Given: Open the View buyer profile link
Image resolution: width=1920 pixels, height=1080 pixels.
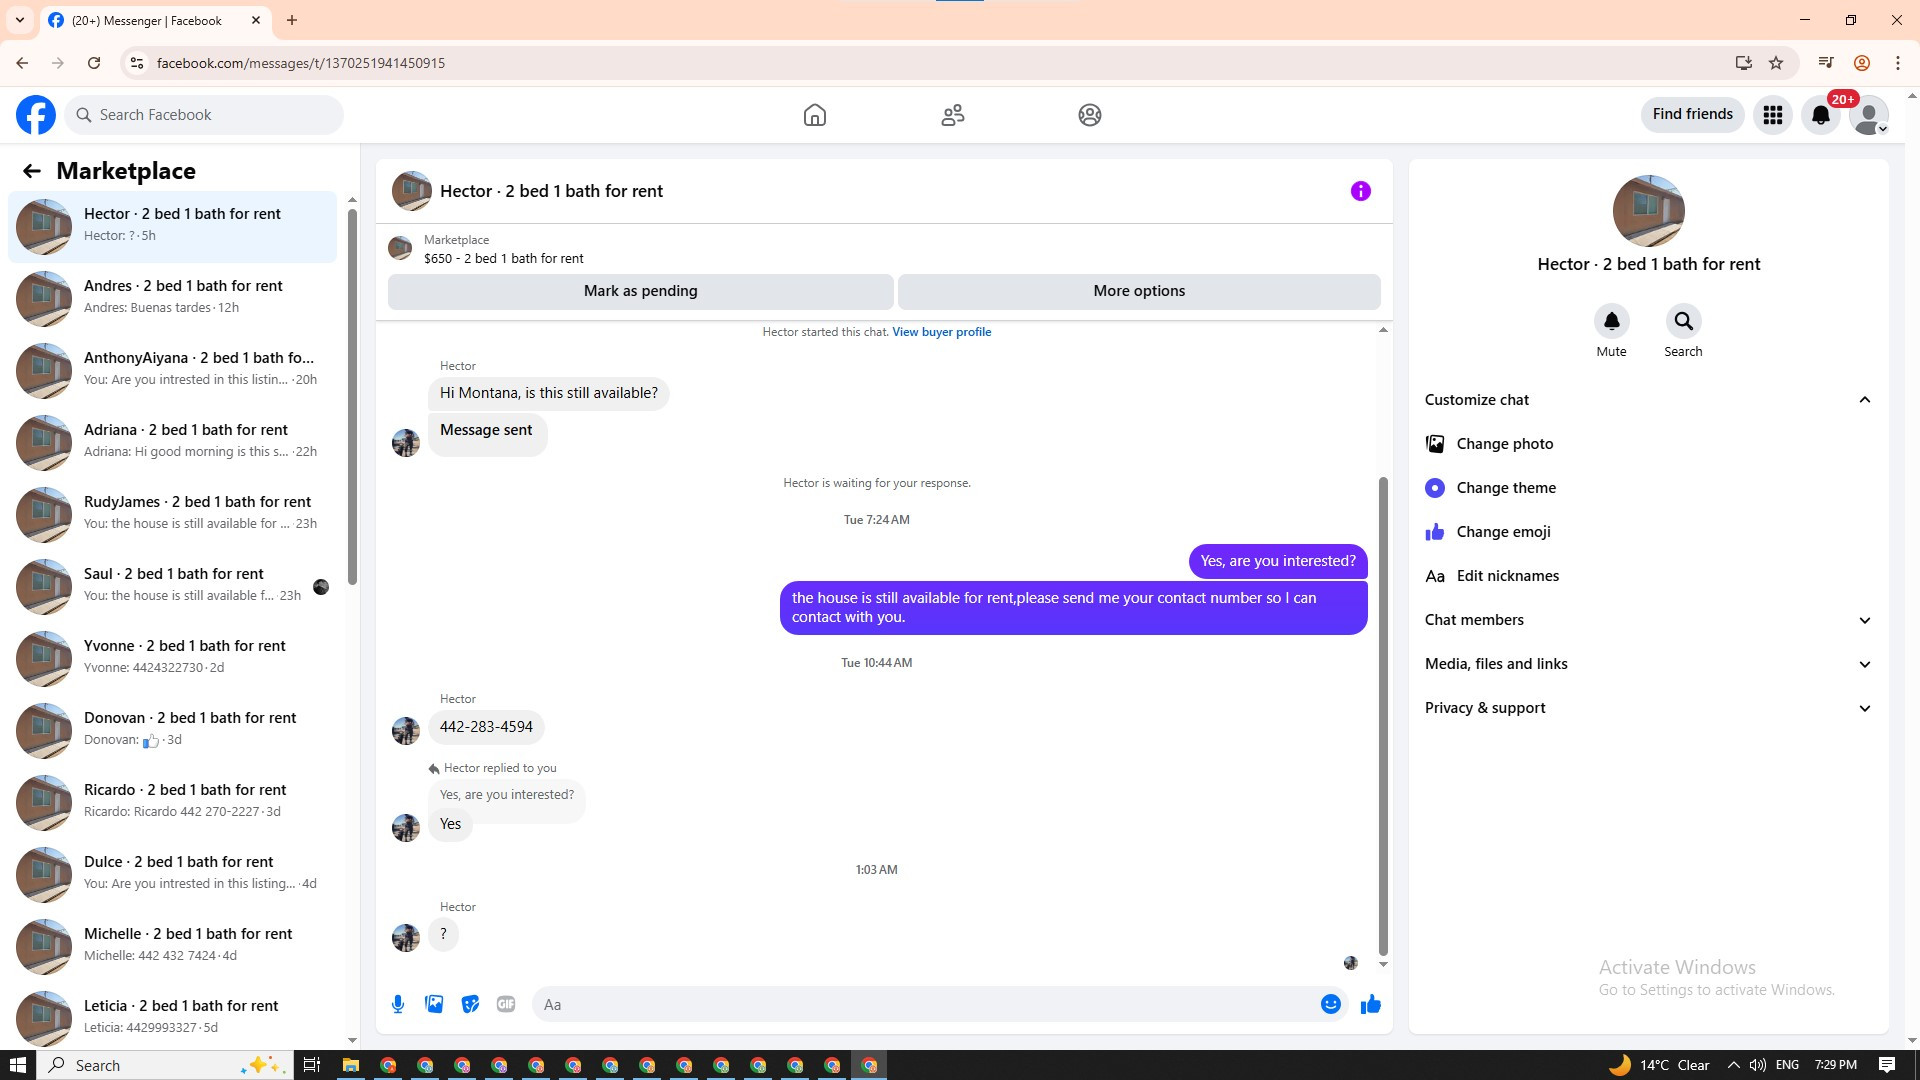Looking at the screenshot, I should click(941, 332).
